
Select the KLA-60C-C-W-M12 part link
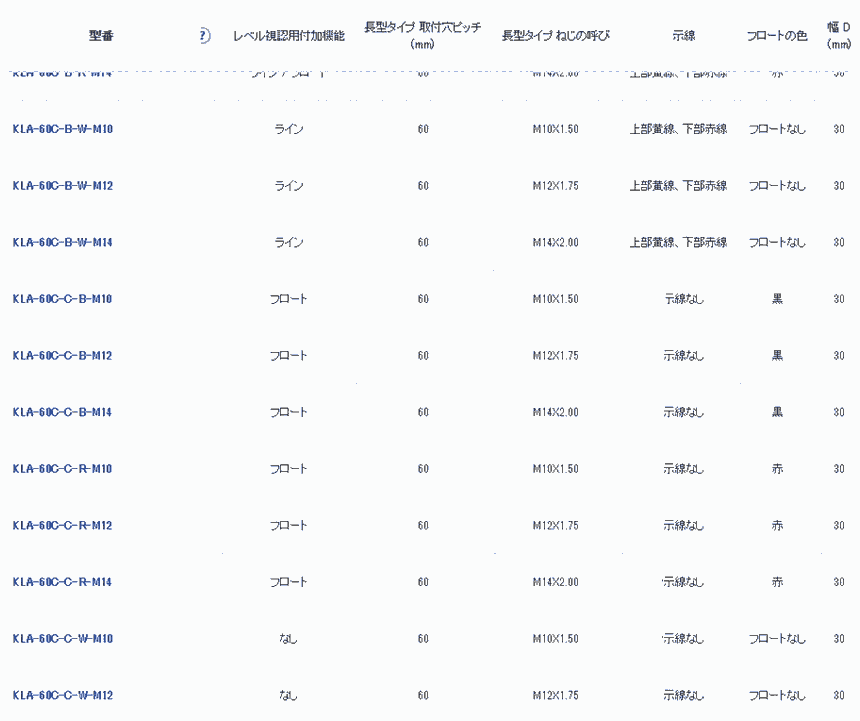pos(62,696)
